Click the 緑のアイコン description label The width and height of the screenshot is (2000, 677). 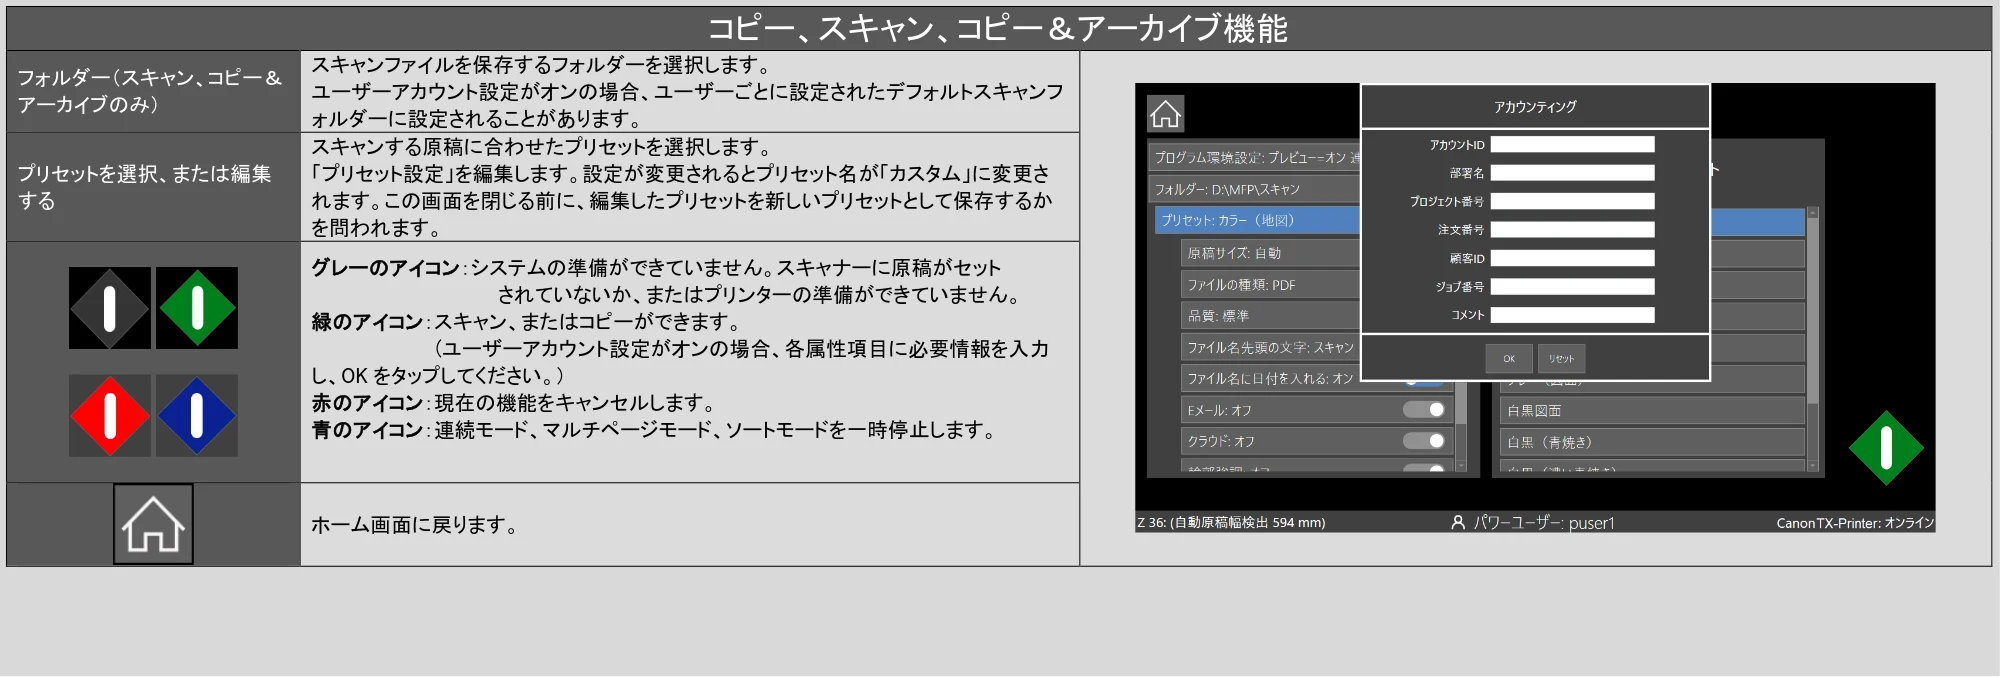click(367, 321)
